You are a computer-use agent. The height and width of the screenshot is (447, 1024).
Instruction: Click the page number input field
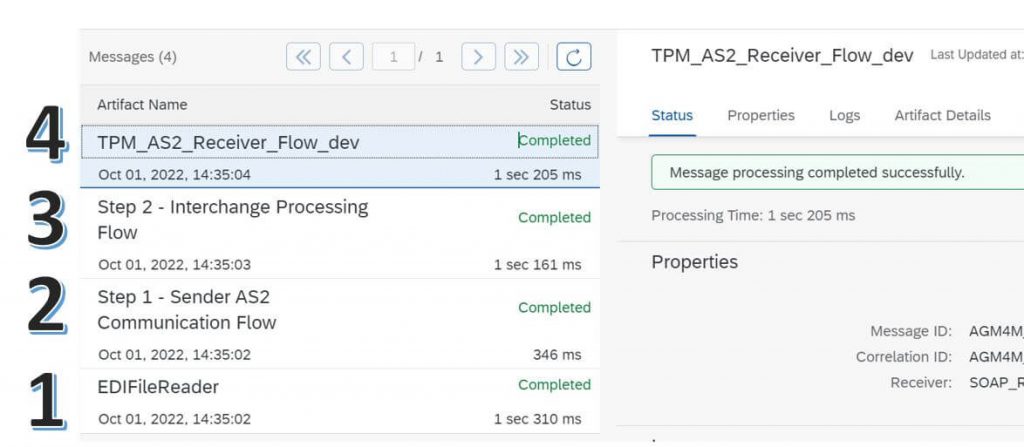coord(393,57)
